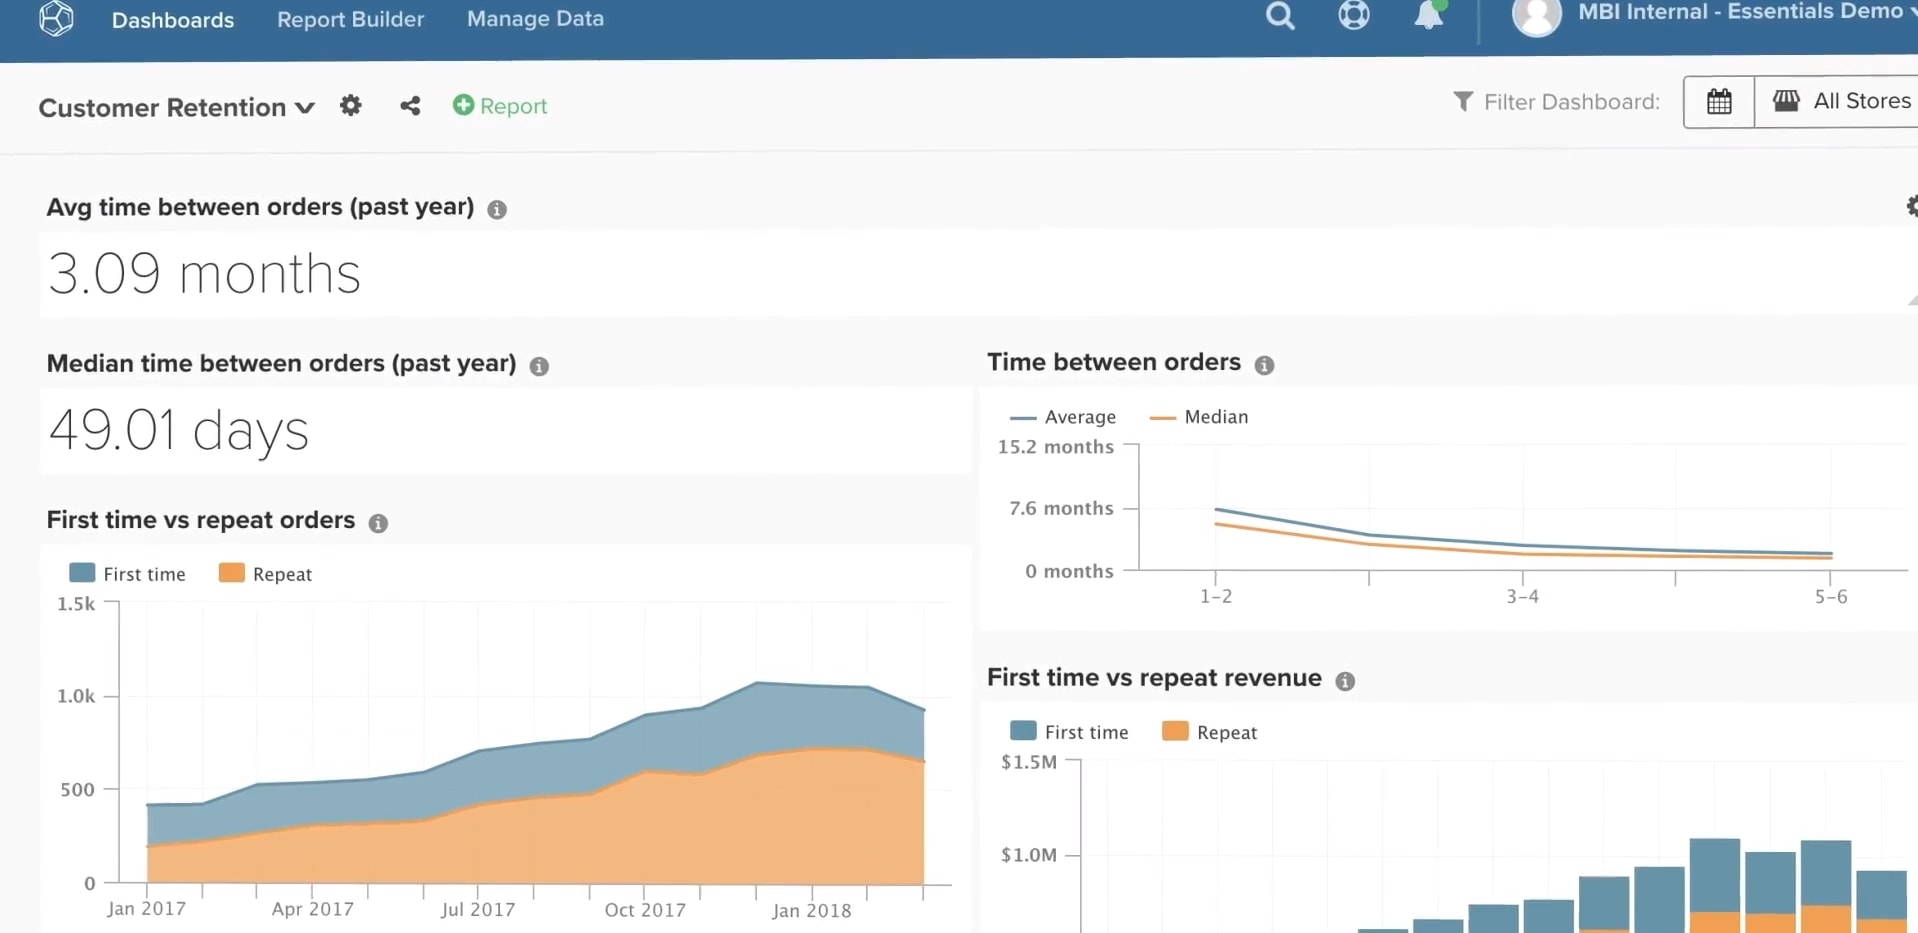1918x933 pixels.
Task: Click the Magento BI logo icon
Action: (56, 18)
